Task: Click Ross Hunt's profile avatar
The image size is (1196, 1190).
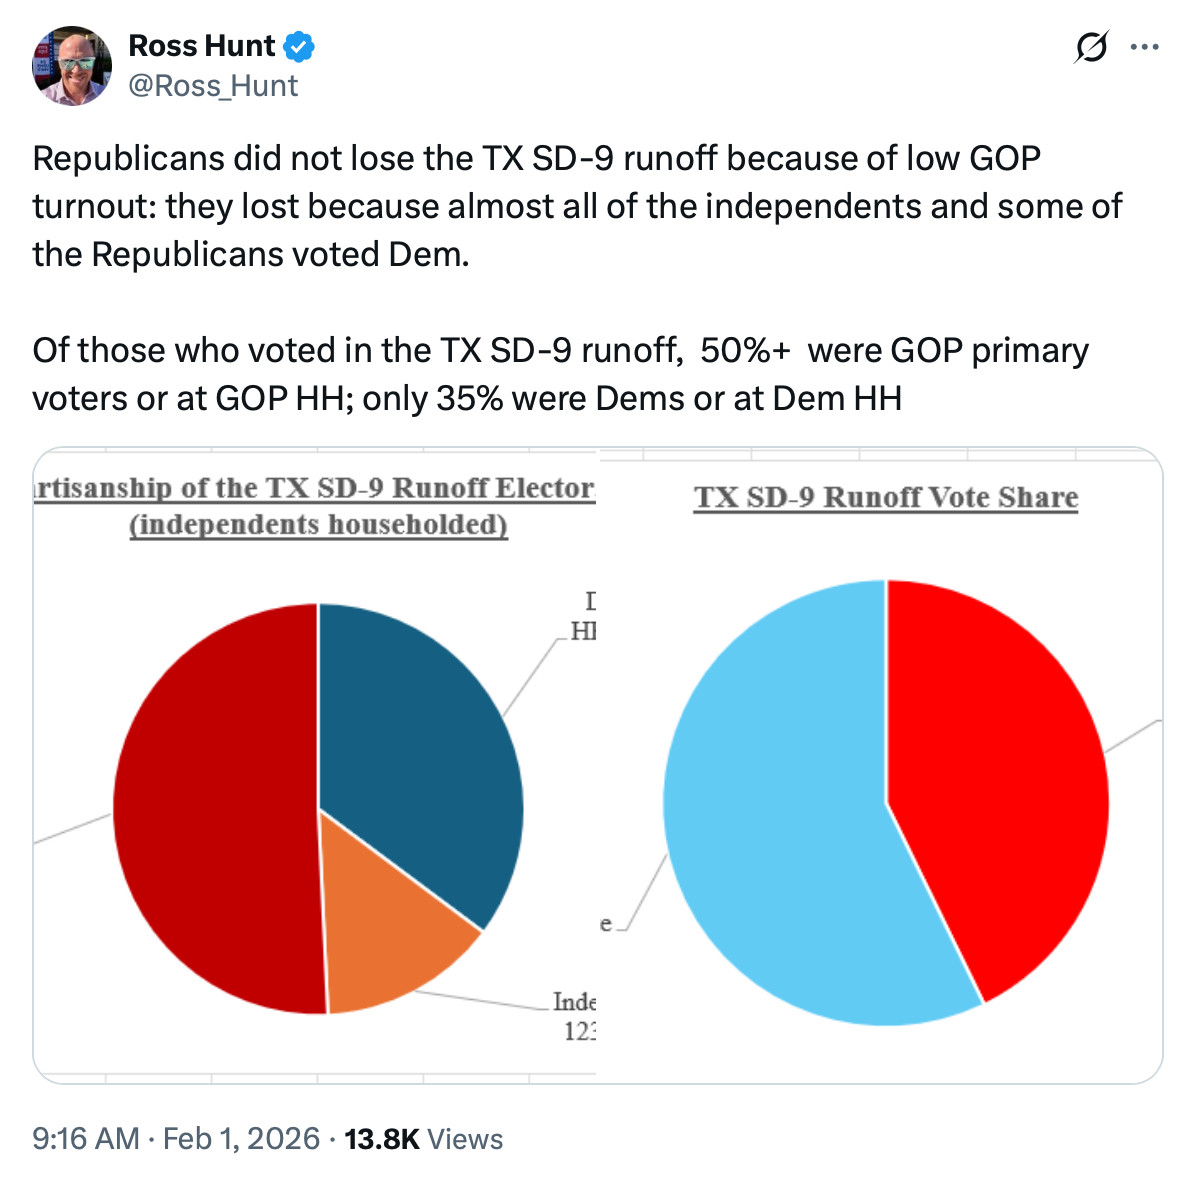Action: tap(71, 66)
